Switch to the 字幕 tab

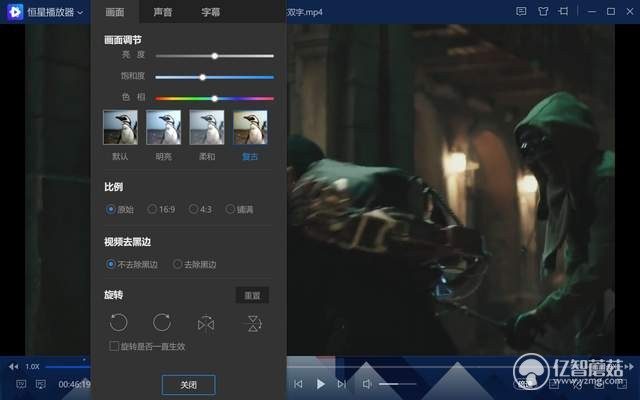pos(211,12)
